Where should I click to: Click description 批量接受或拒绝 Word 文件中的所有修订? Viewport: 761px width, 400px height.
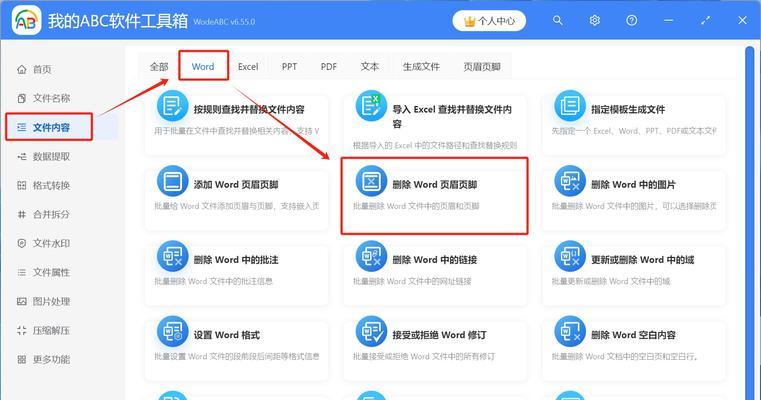coord(424,357)
